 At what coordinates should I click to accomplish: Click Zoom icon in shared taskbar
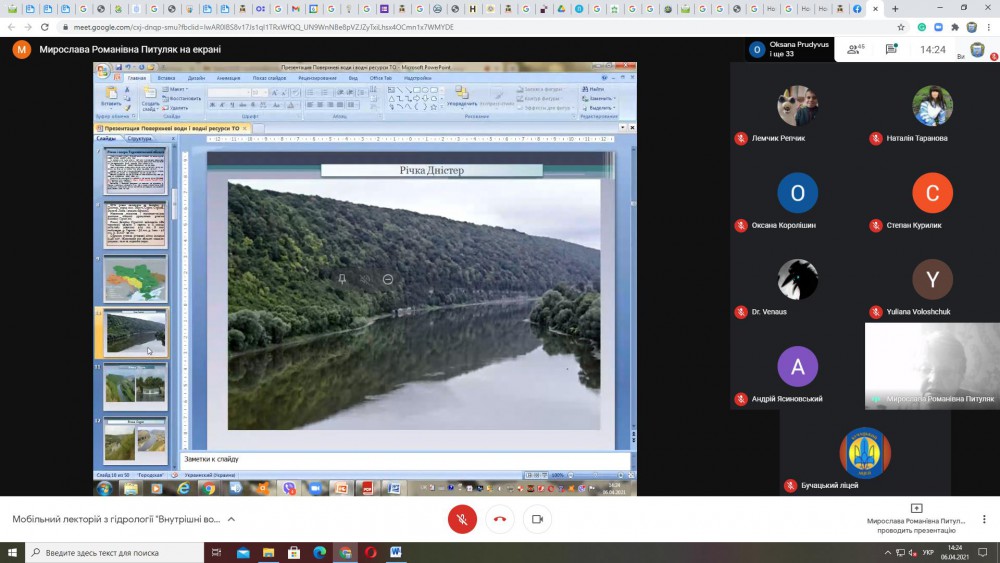315,488
